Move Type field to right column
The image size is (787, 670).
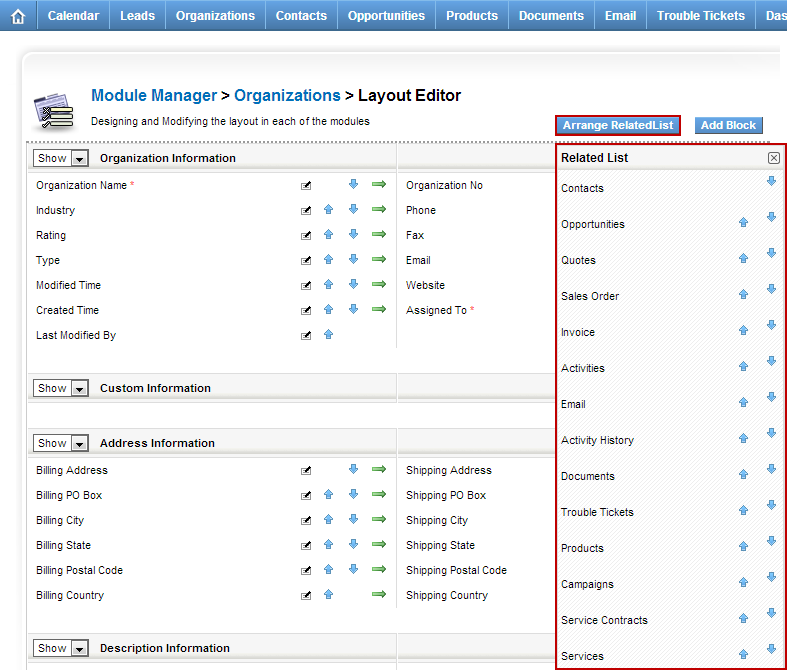point(379,259)
